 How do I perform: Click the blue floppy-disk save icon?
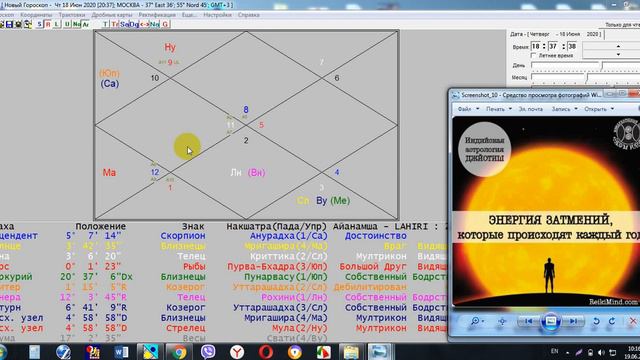[9, 24]
